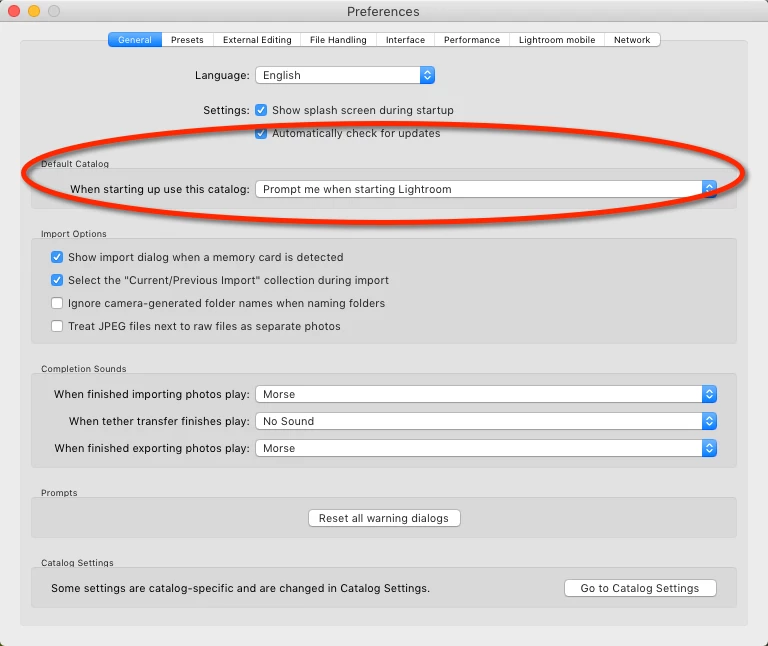The width and height of the screenshot is (768, 646).
Task: Click the tether sound dropdown arrow icon
Action: [x=709, y=421]
